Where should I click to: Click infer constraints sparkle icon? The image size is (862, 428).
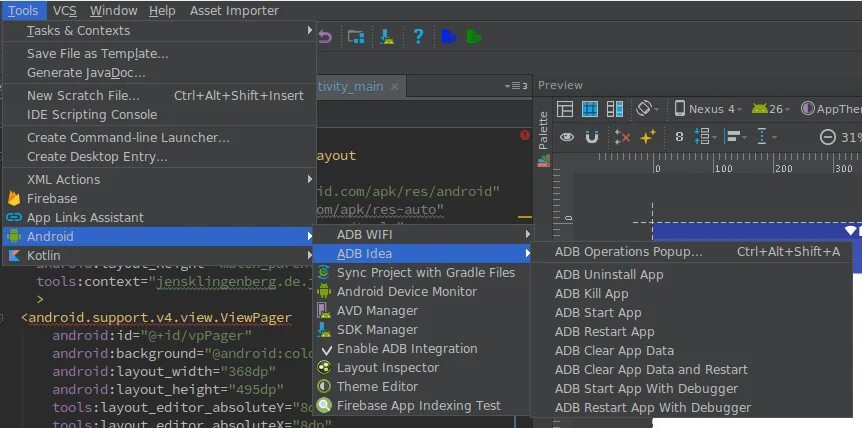point(648,137)
